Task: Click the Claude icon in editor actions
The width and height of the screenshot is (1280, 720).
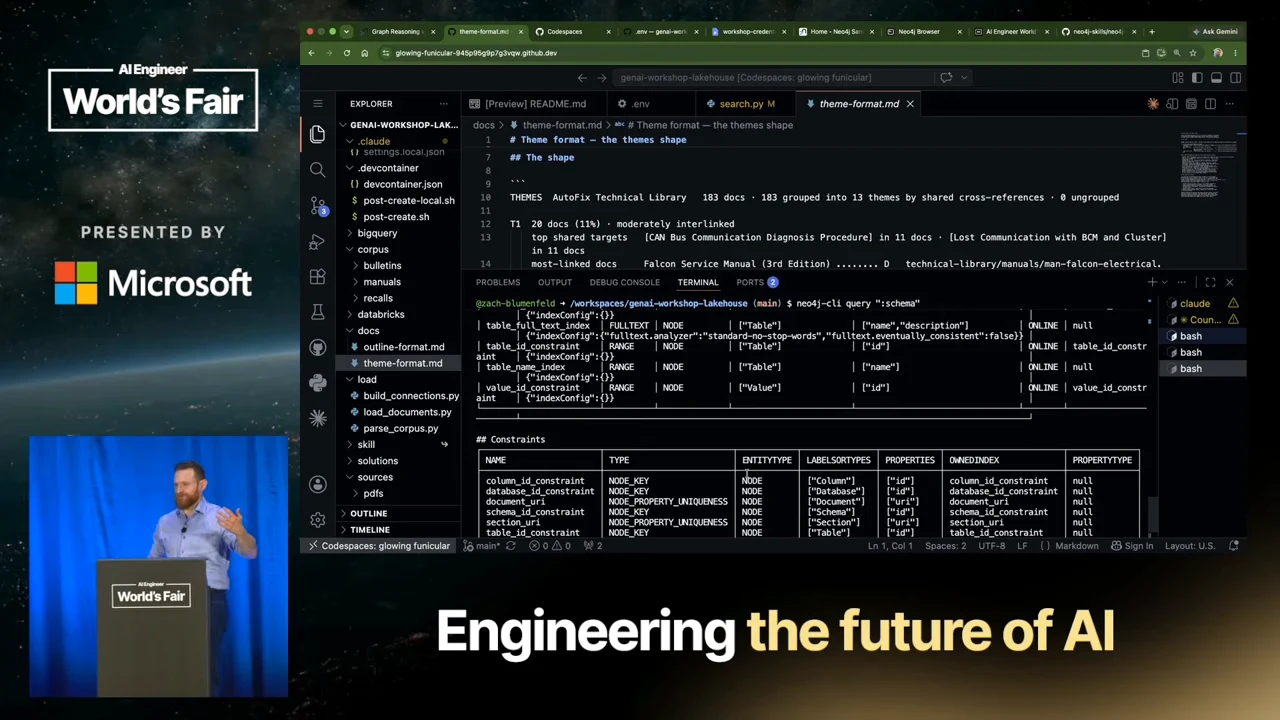Action: point(1153,104)
